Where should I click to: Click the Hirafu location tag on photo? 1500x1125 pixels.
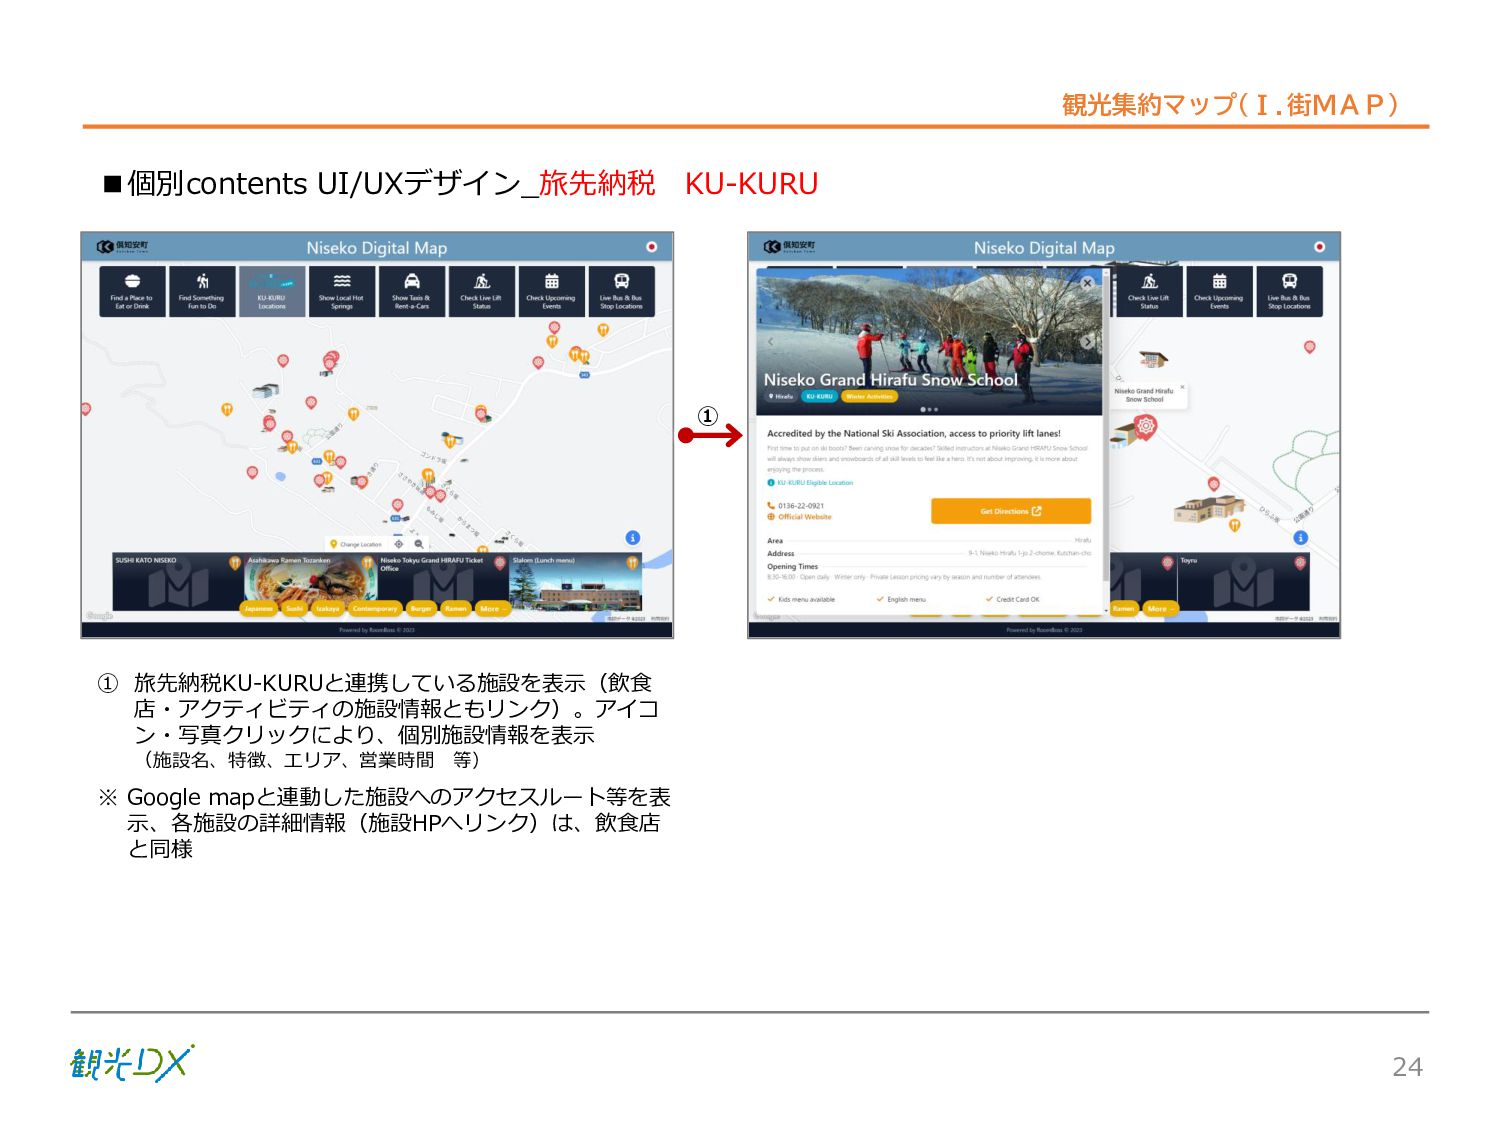click(781, 396)
